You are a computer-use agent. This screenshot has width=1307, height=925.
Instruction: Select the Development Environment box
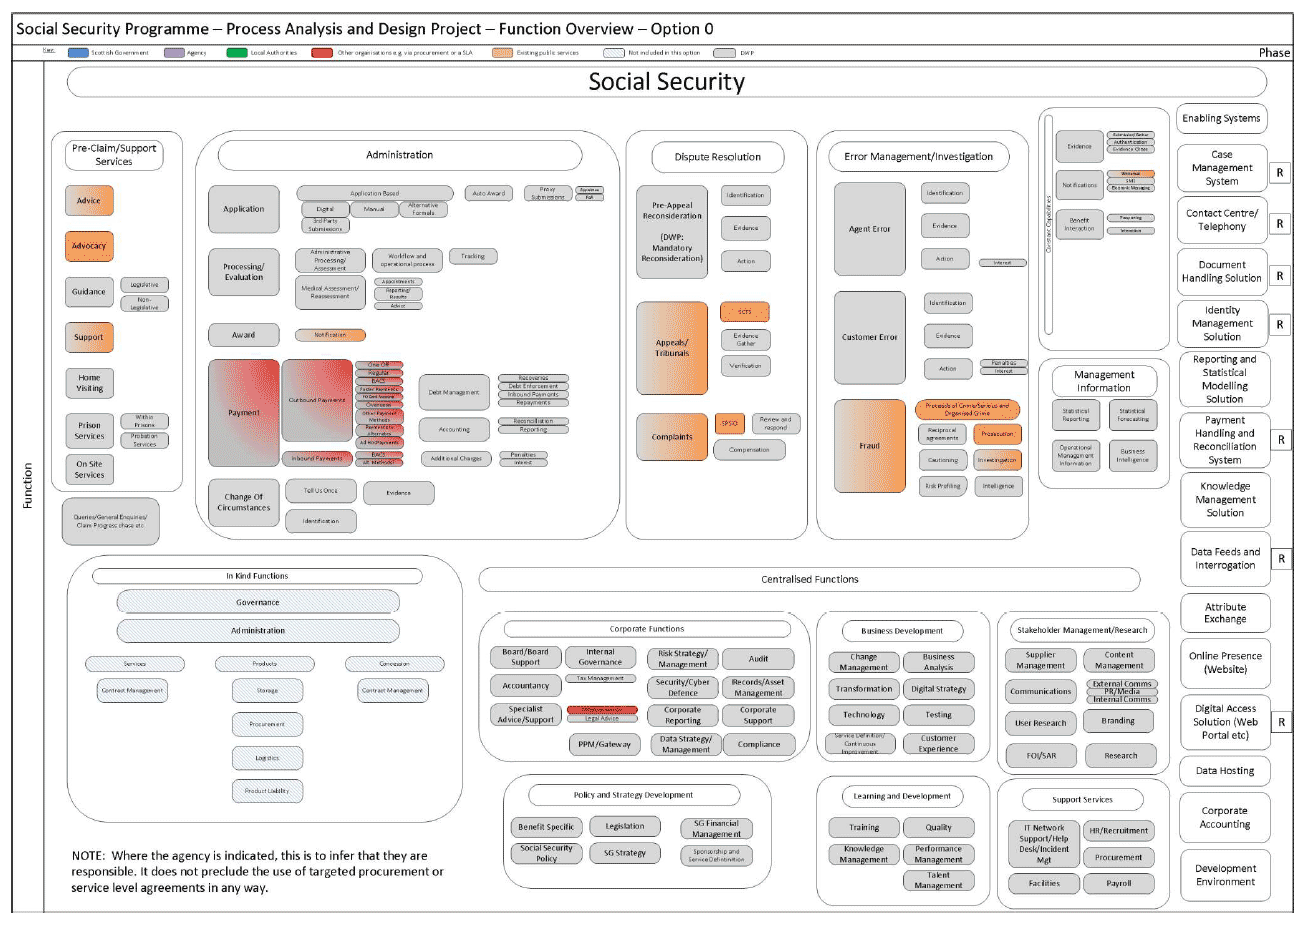click(x=1225, y=875)
